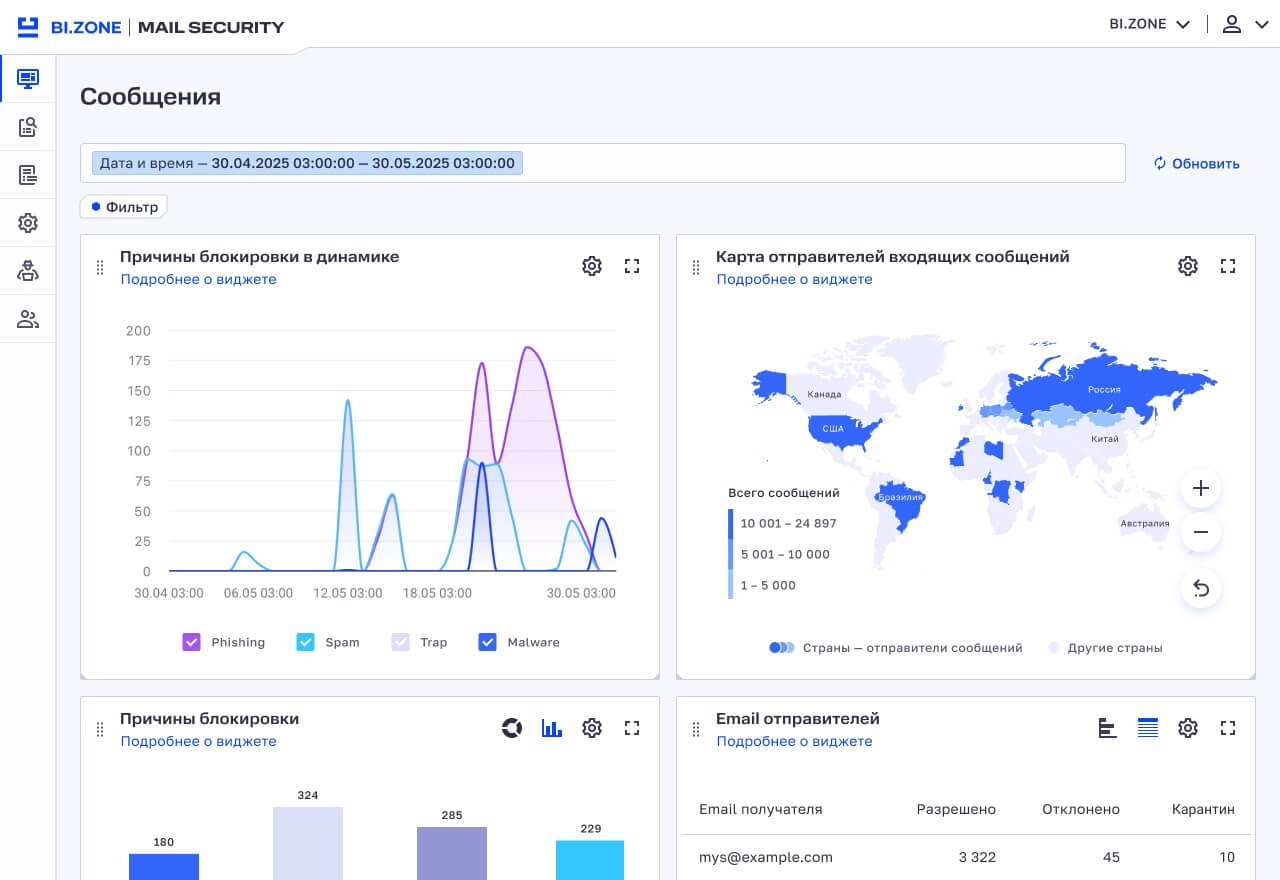The width and height of the screenshot is (1280, 880).
Task: Open the user profile dropdown menu
Action: coord(1245,24)
